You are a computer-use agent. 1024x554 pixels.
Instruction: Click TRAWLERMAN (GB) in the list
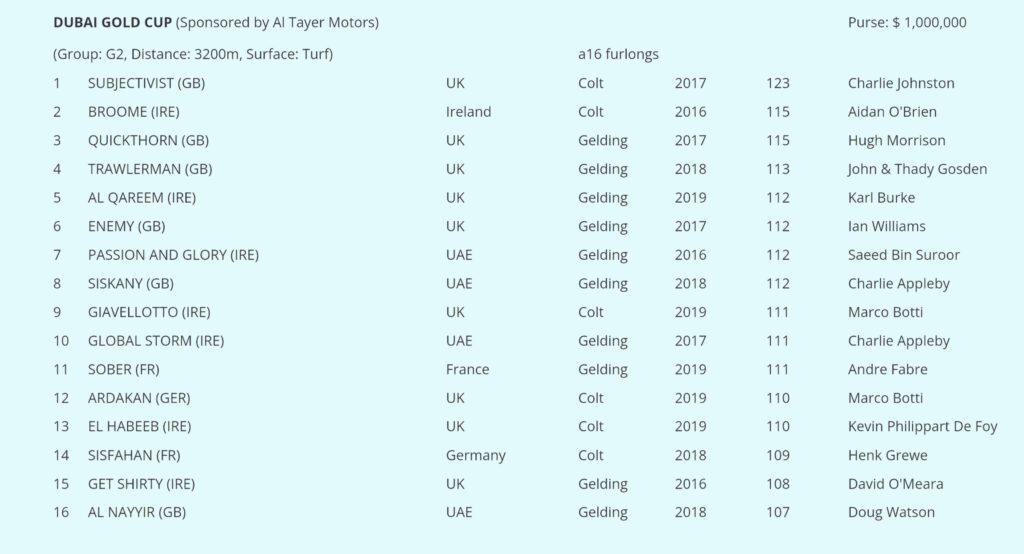tap(150, 169)
